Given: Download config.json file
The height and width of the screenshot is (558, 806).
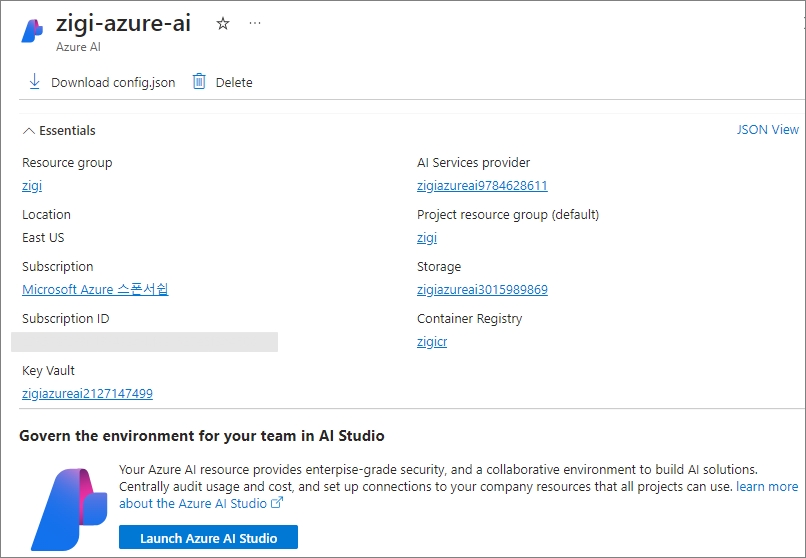Looking at the screenshot, I should [x=102, y=82].
